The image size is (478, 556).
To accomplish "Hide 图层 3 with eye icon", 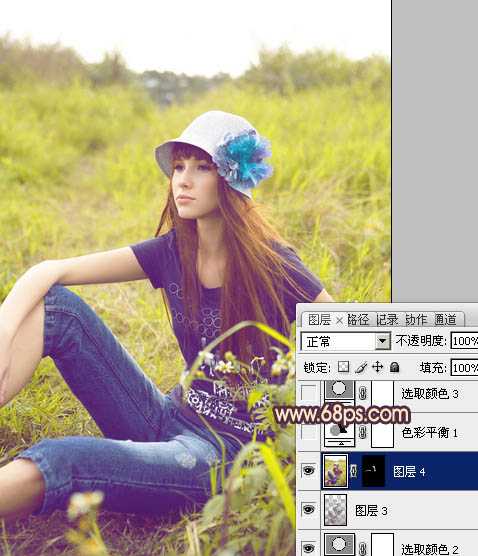I will [x=309, y=510].
